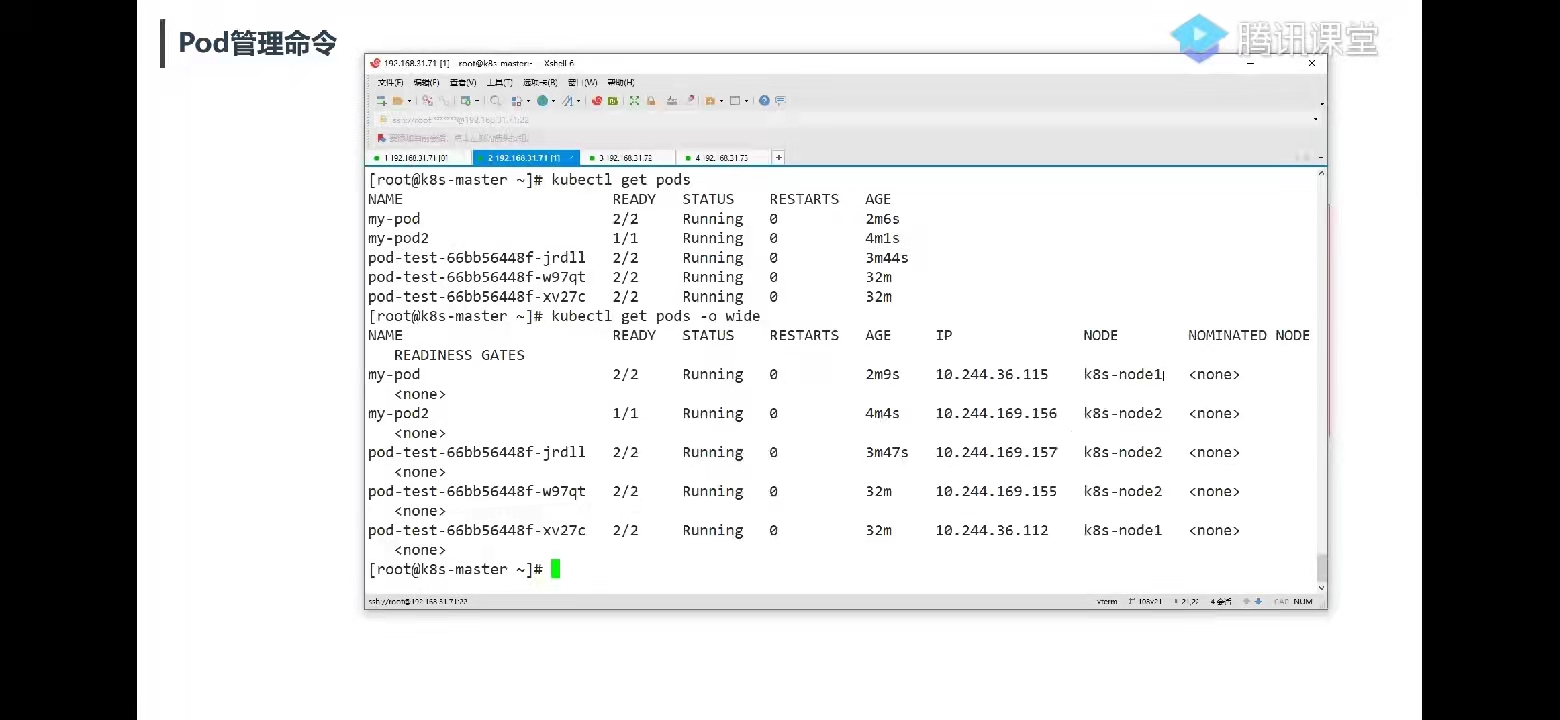This screenshot has width=1560, height=720.
Task: Open dropdown arrow beside the font tool icon
Action: (578, 101)
